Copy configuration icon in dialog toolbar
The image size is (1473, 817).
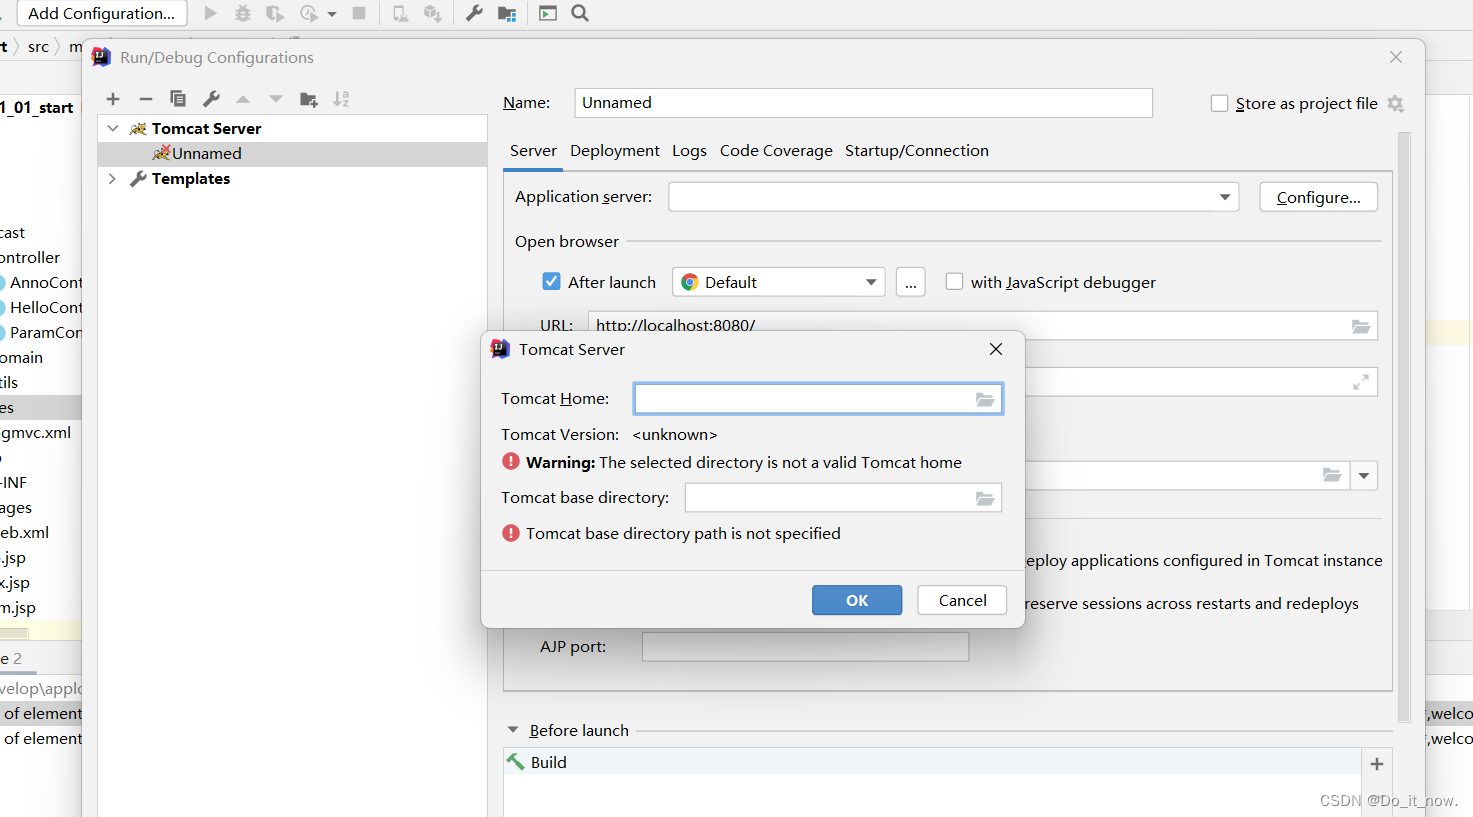coord(178,99)
